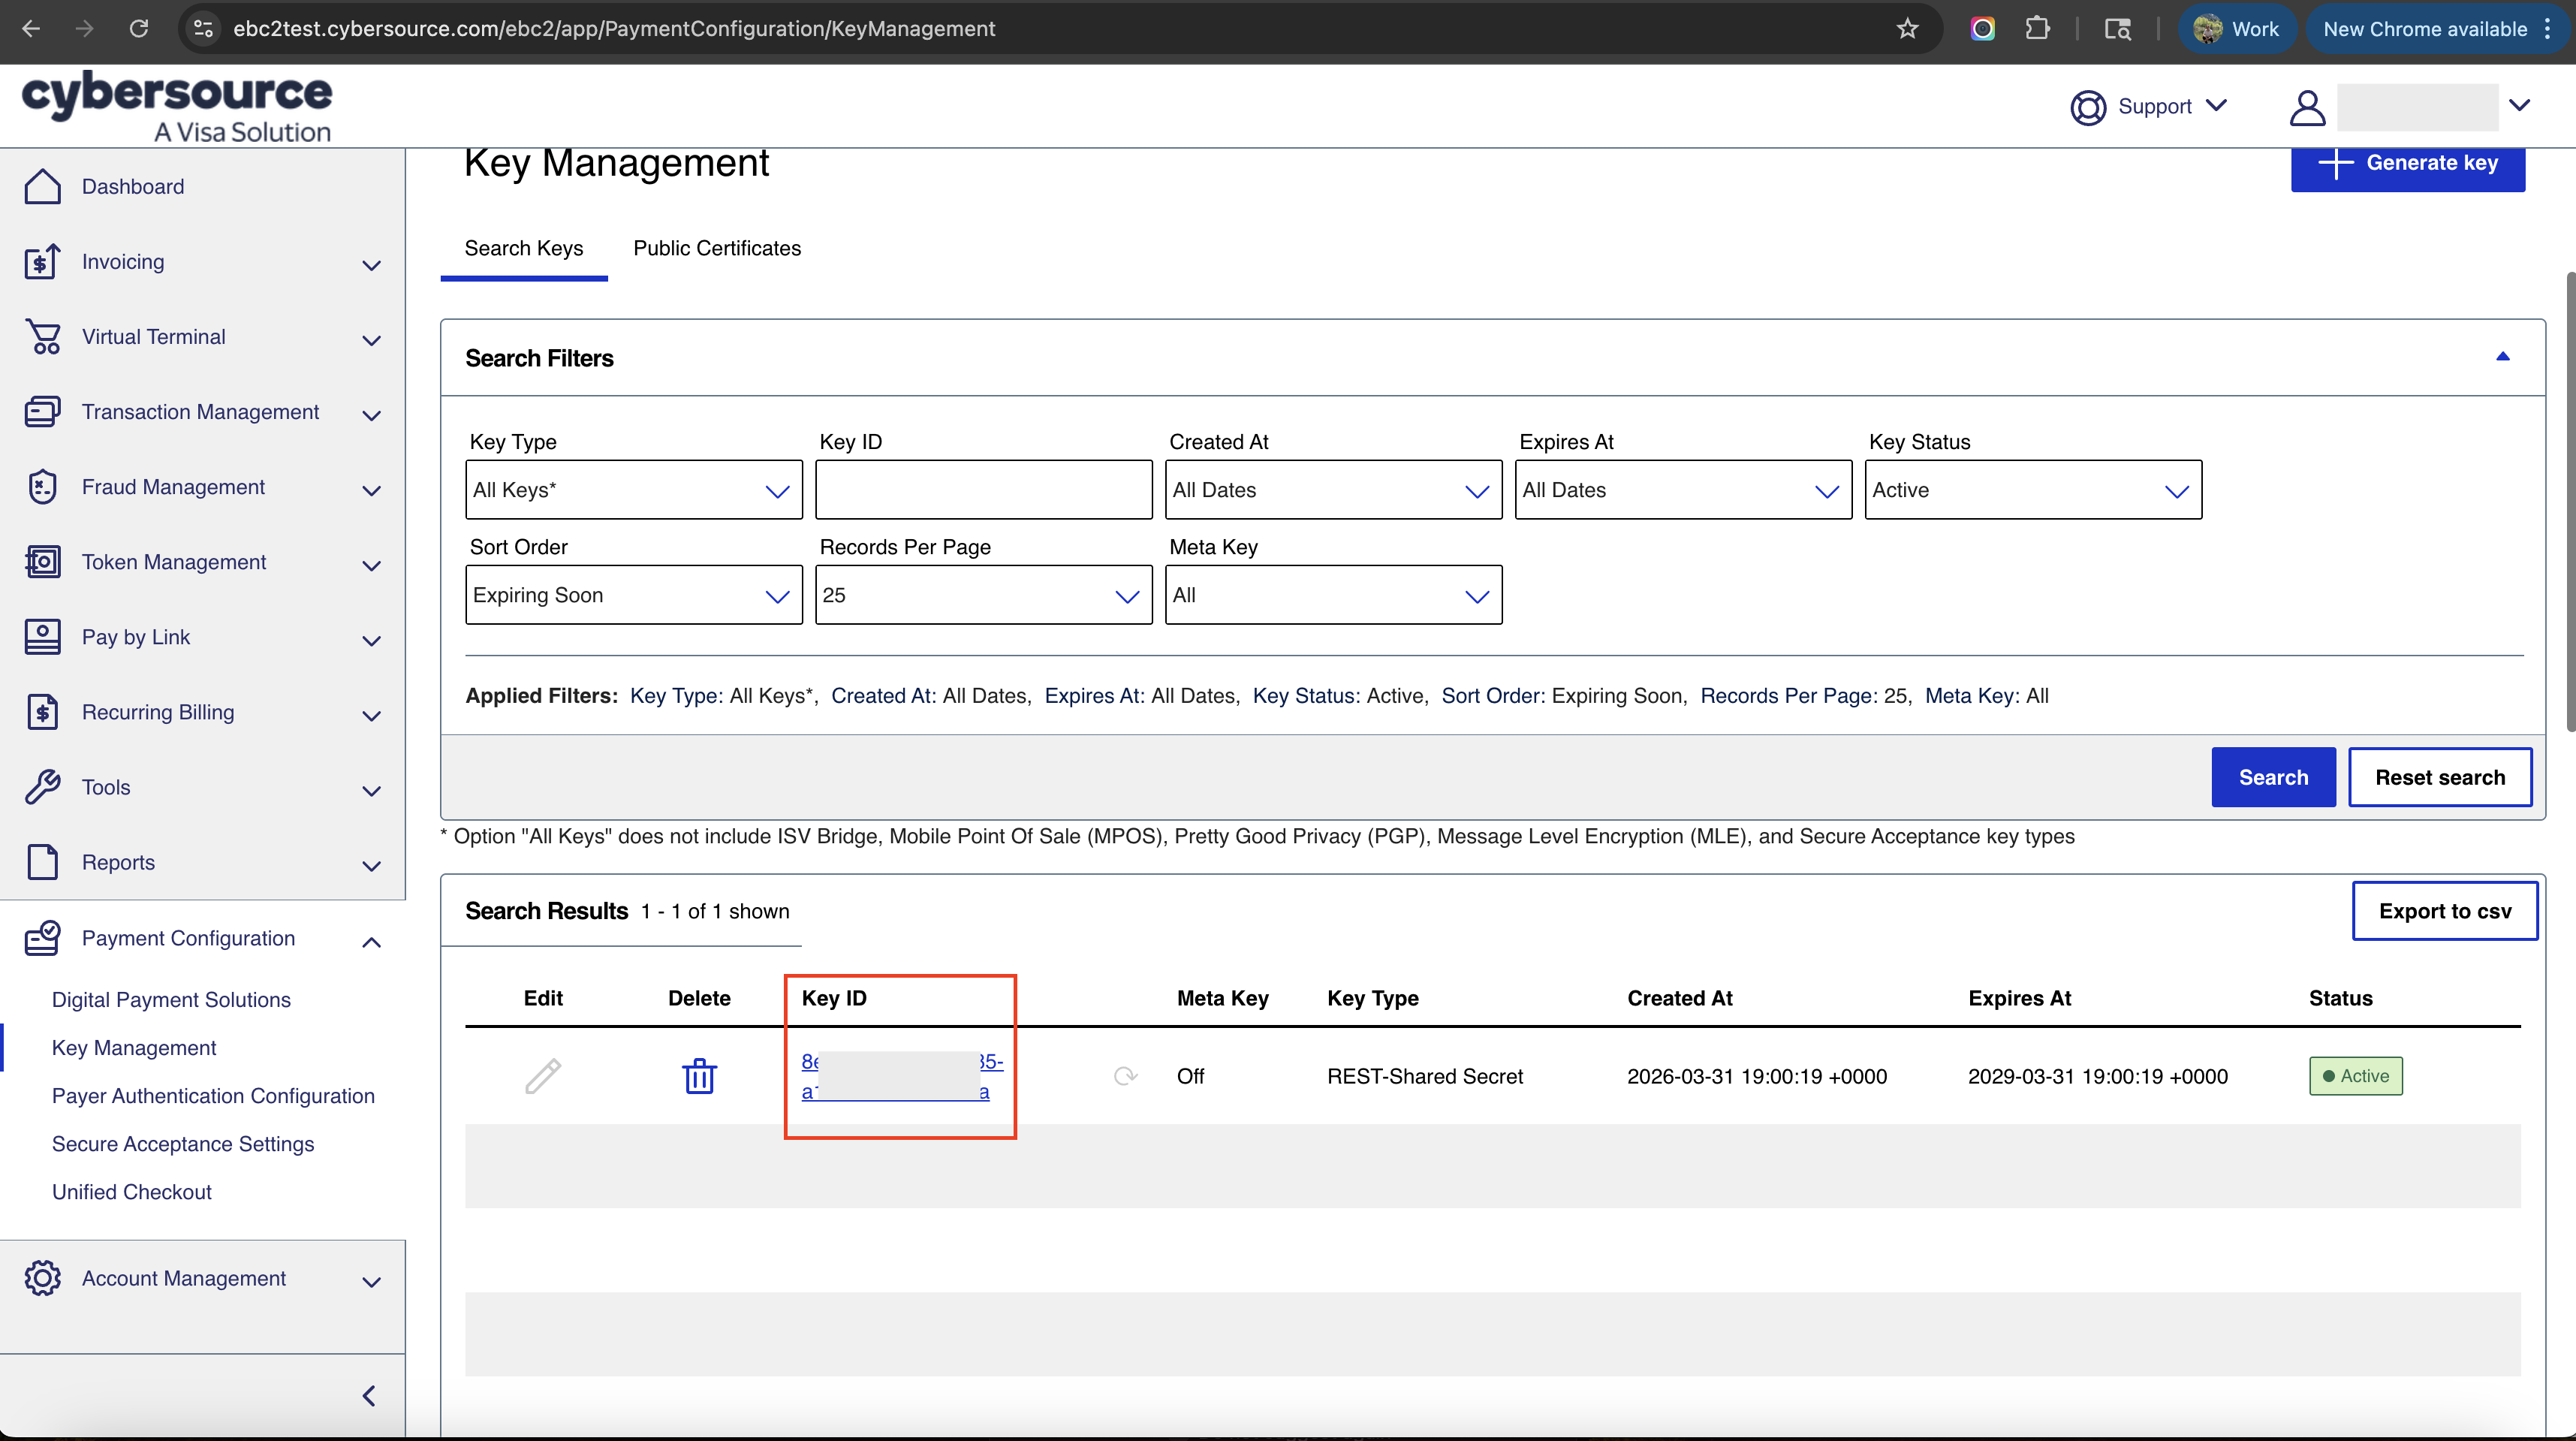Open the Sort Order dropdown
Viewport: 2576px width, 1441px height.
[x=634, y=595]
